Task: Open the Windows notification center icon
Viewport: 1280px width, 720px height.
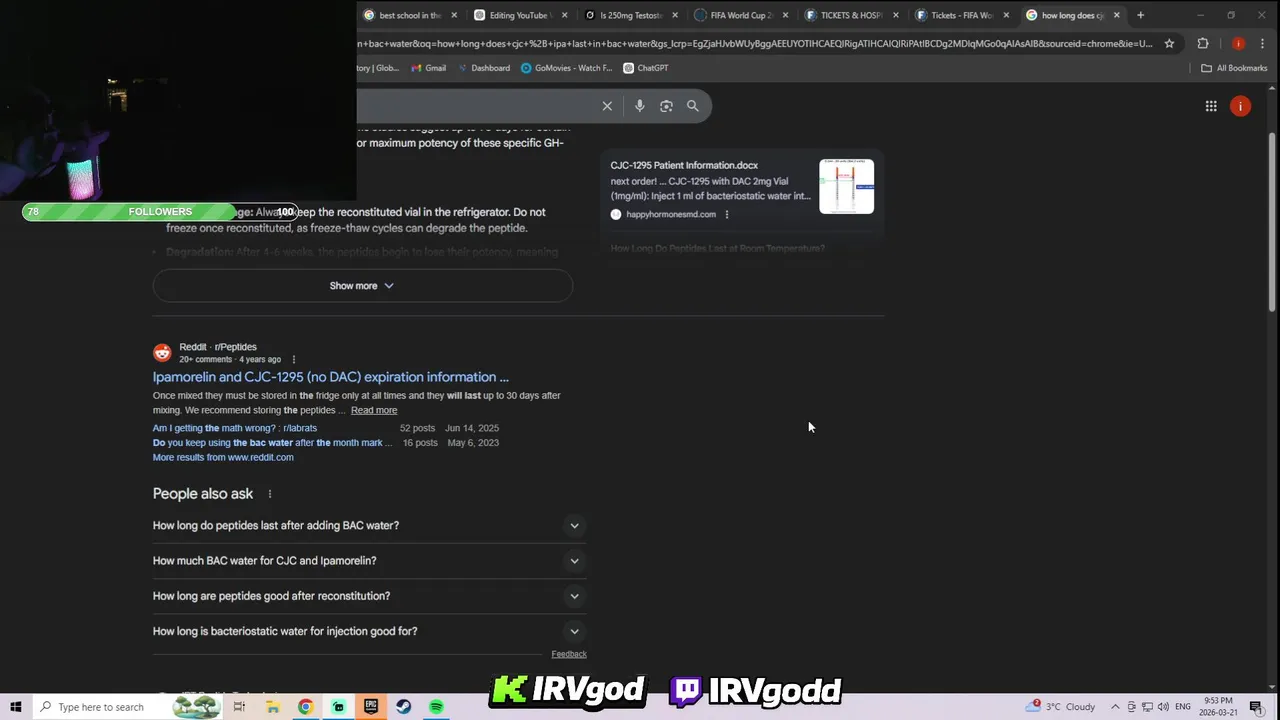Action: pos(1256,707)
